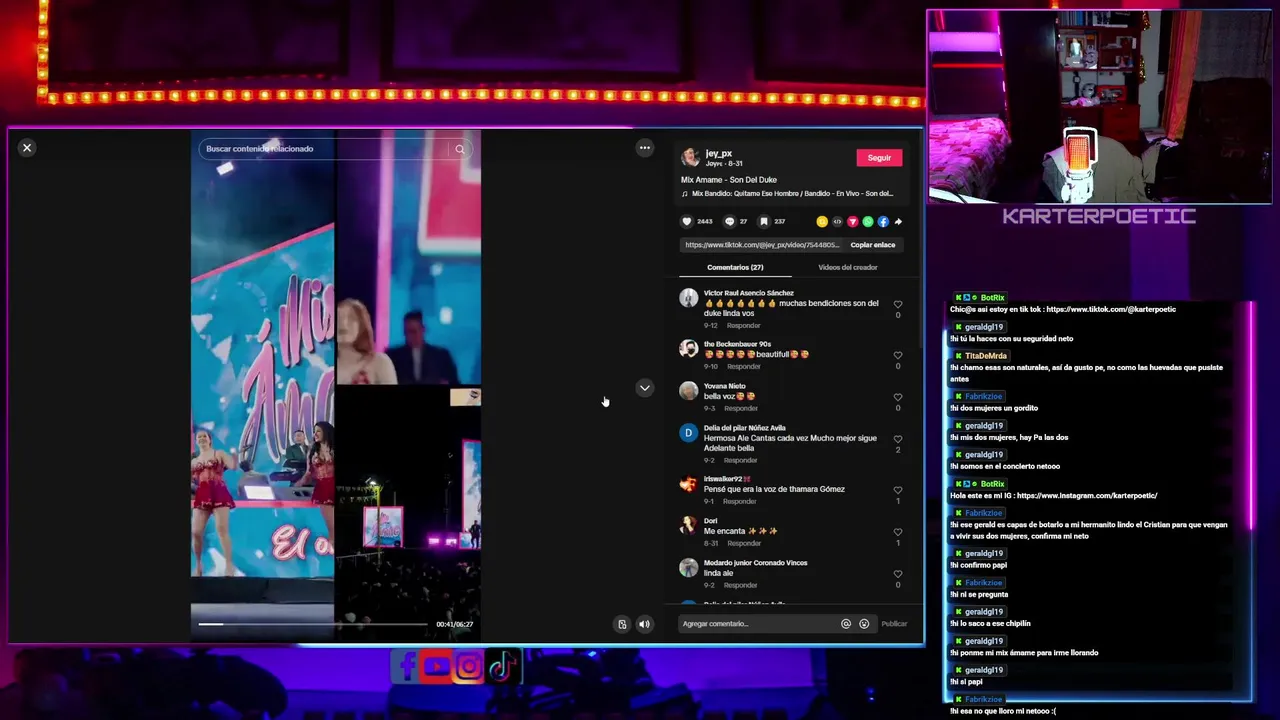
Task: Click the search magnifier icon
Action: pyautogui.click(x=460, y=149)
